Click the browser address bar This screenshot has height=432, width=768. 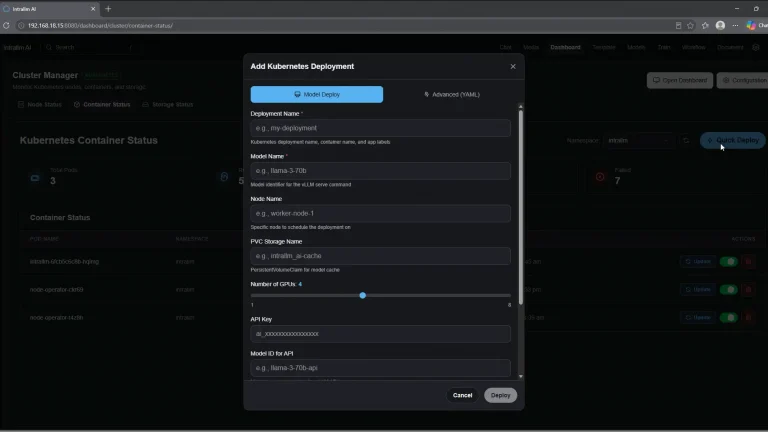(x=343, y=25)
